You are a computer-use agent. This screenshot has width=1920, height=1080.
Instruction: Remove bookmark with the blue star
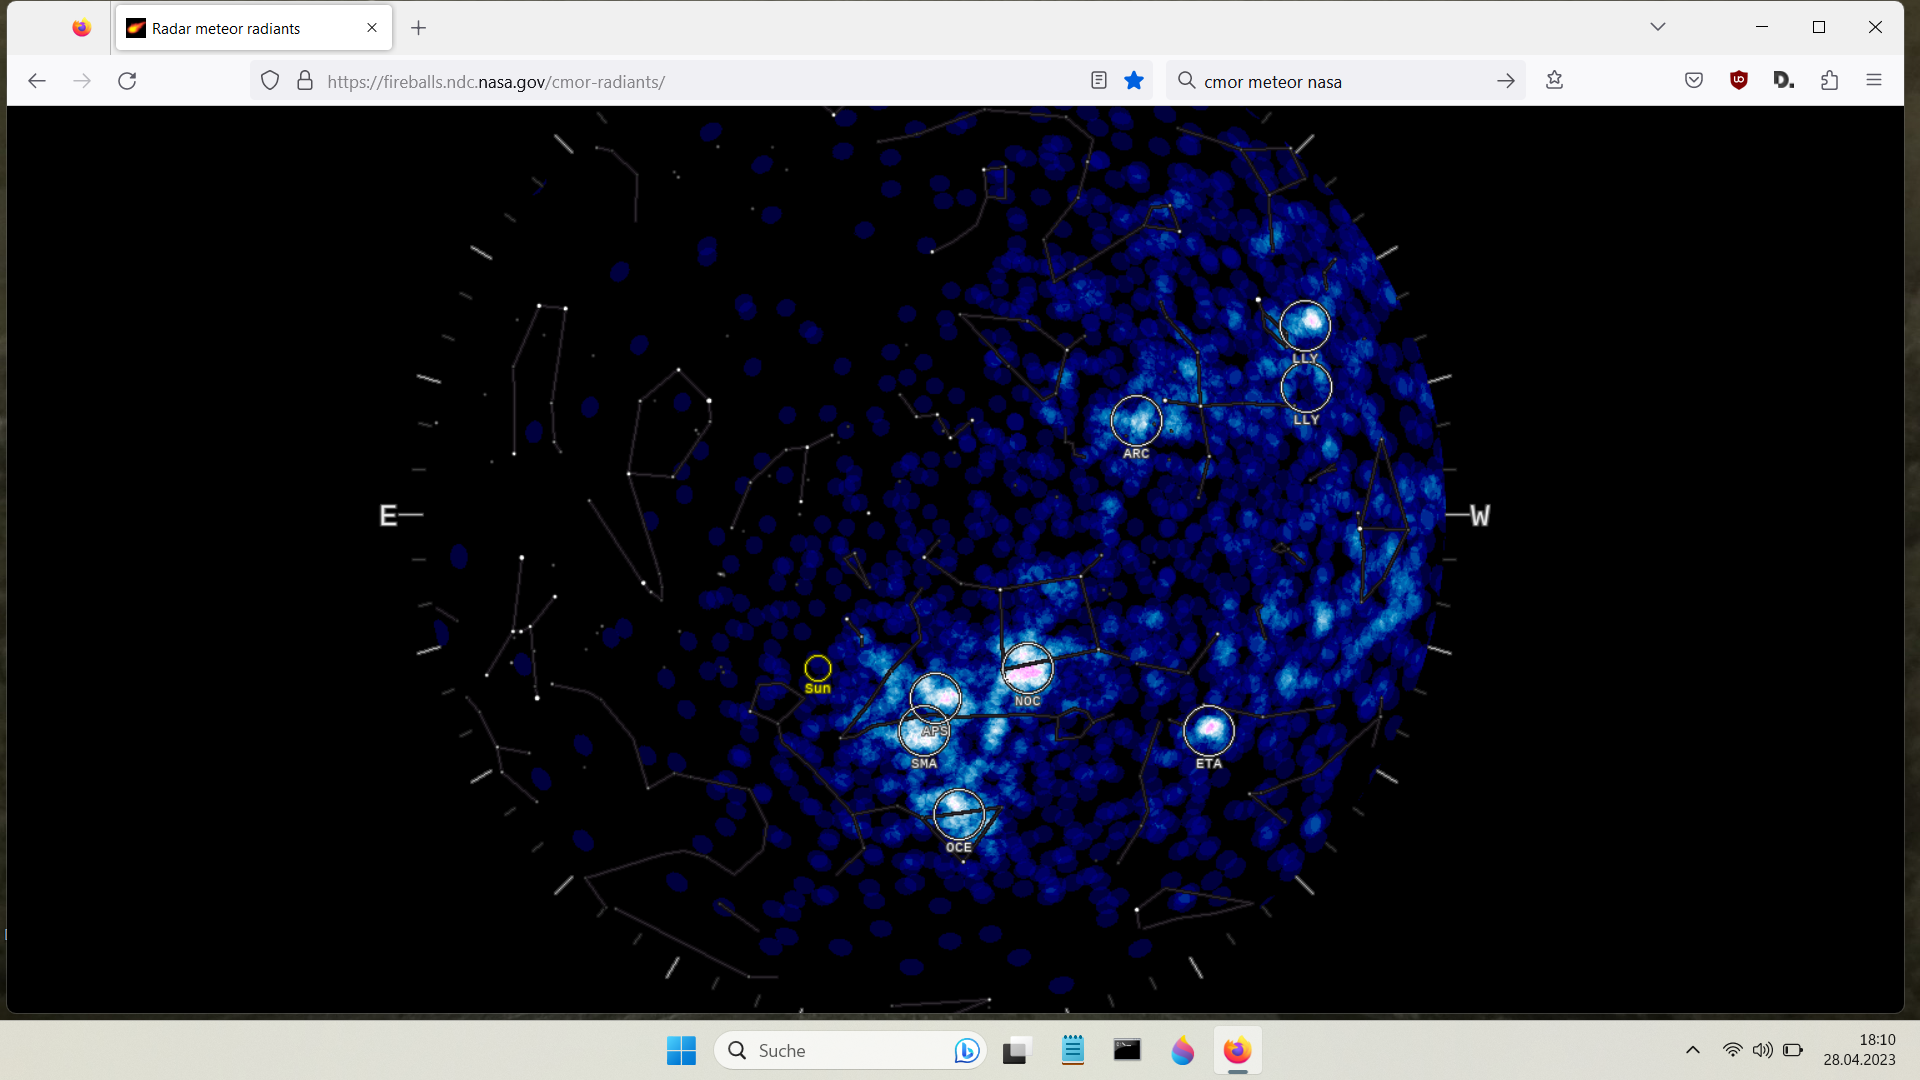click(x=1134, y=81)
